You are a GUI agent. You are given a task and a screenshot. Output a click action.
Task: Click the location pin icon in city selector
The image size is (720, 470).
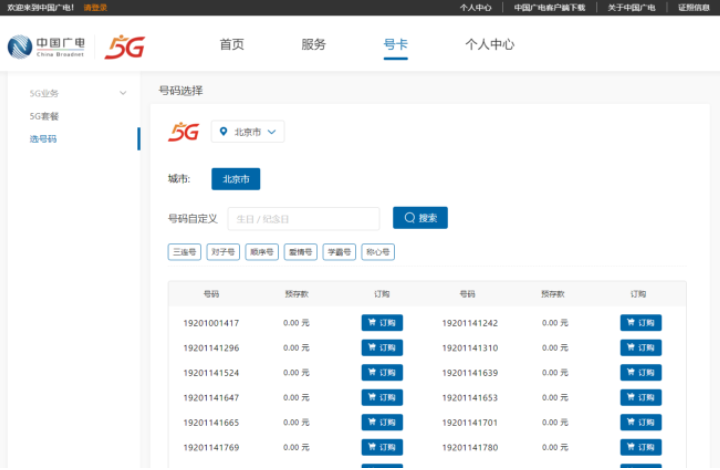coord(223,131)
